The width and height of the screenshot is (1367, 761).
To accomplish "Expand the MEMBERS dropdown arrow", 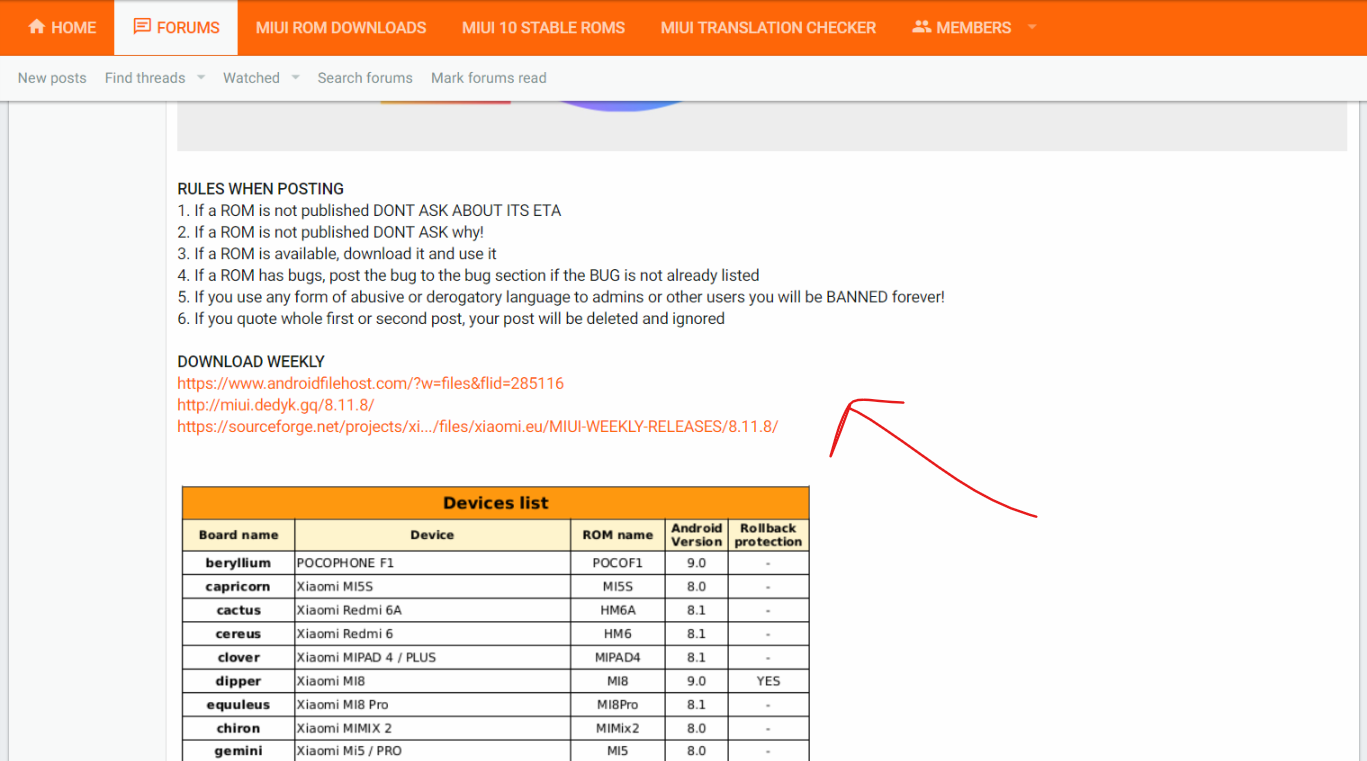I will pyautogui.click(x=1032, y=28).
